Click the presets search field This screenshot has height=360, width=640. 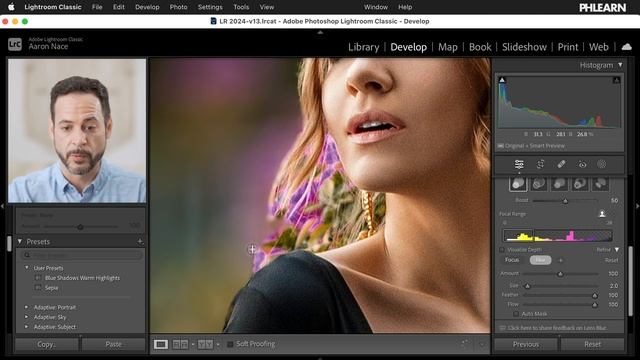(x=82, y=256)
